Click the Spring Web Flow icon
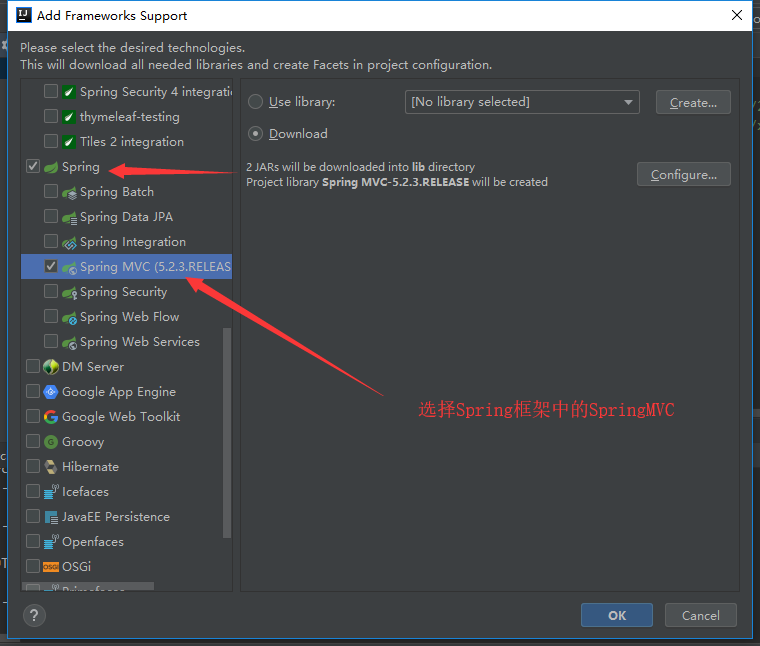Screen dimensions: 760x646 pos(69,317)
